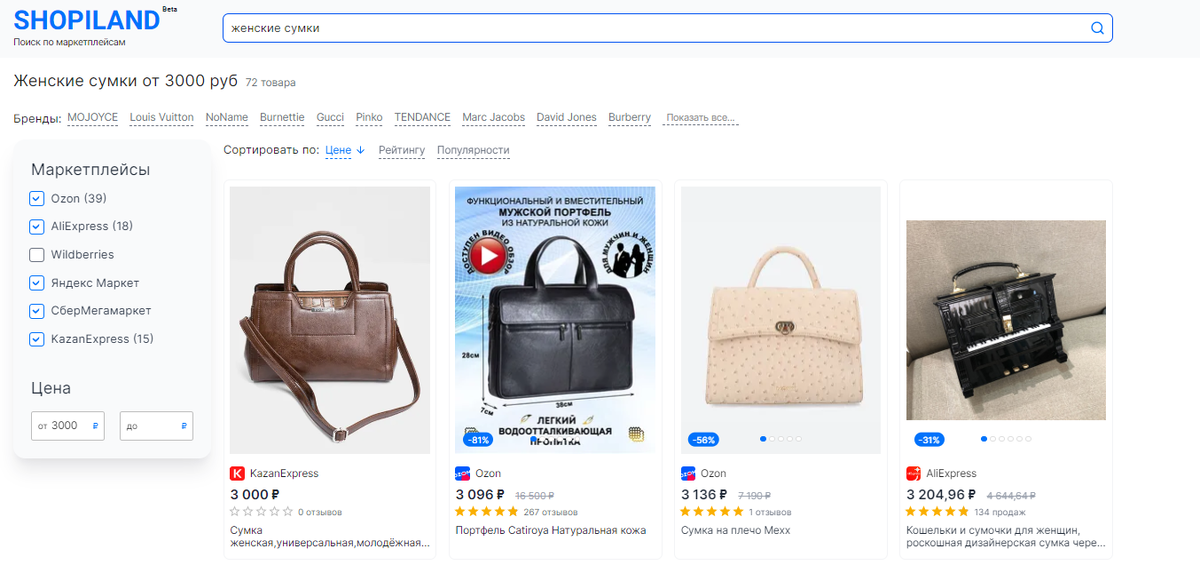Filter by brand Louis Vuitton

point(162,117)
